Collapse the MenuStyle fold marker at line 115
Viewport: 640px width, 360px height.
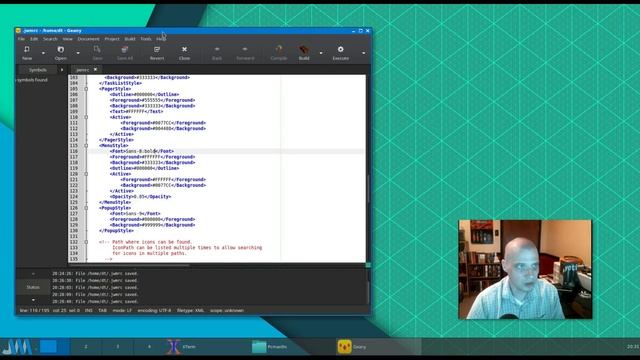pos(86,145)
